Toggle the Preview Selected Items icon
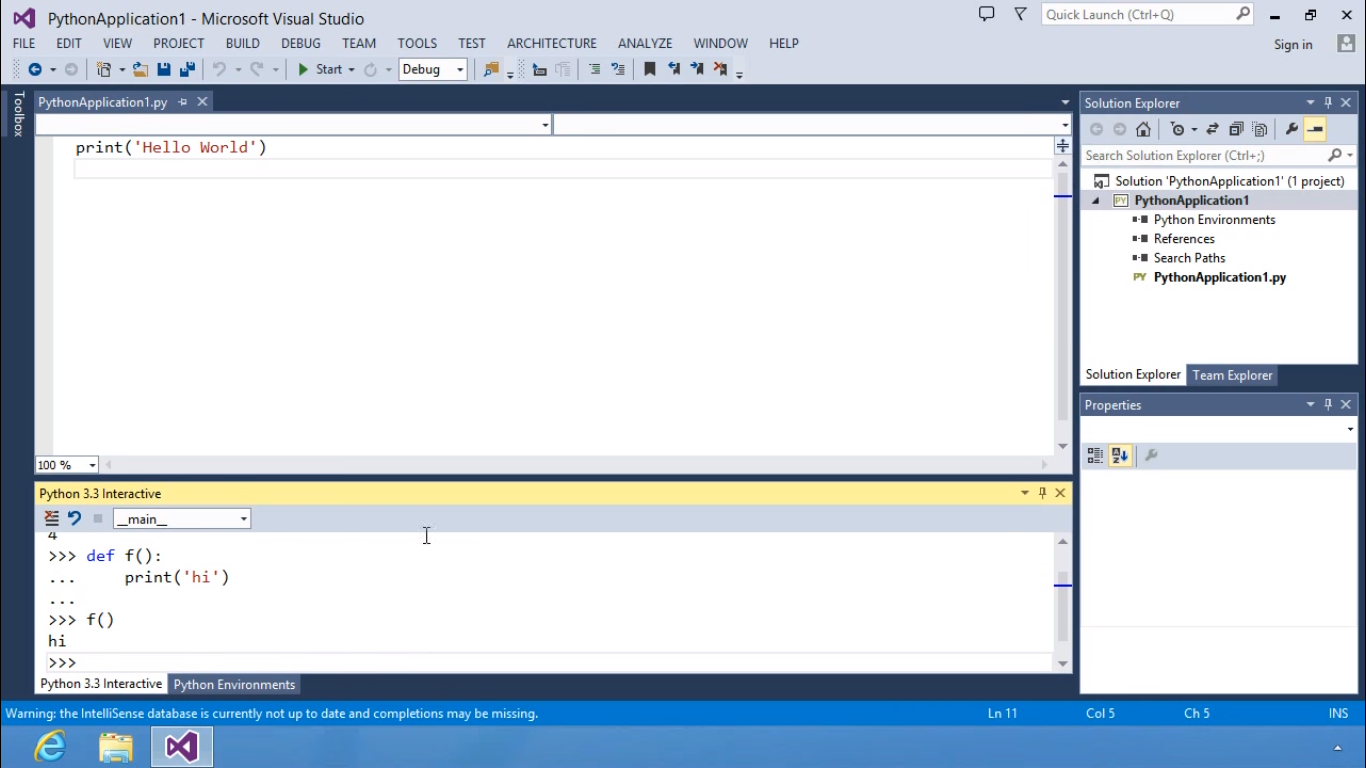The width and height of the screenshot is (1366, 768). point(1315,129)
